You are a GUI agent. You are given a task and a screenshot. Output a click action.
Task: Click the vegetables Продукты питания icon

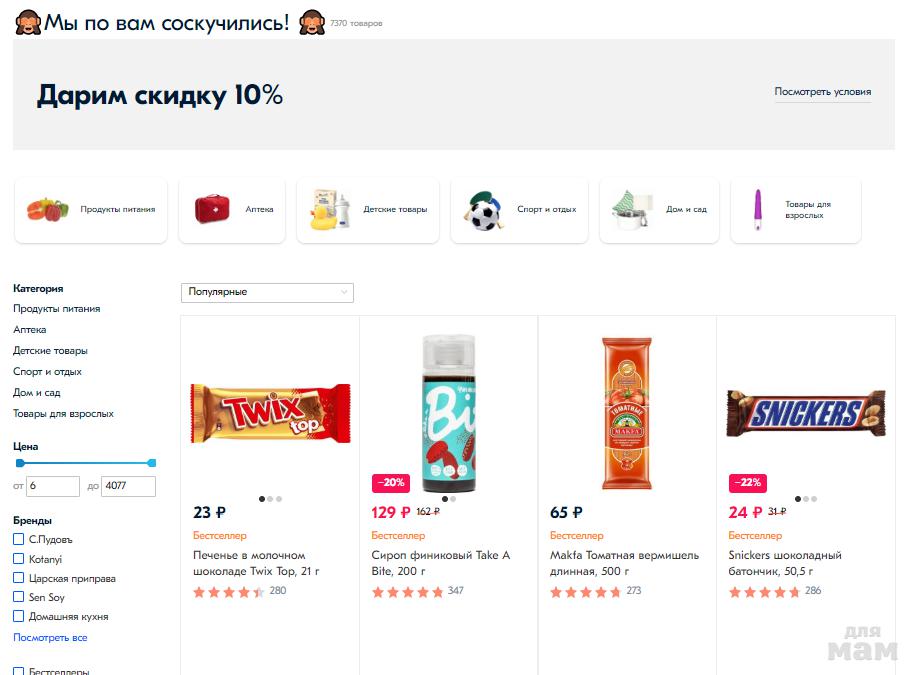click(x=47, y=210)
